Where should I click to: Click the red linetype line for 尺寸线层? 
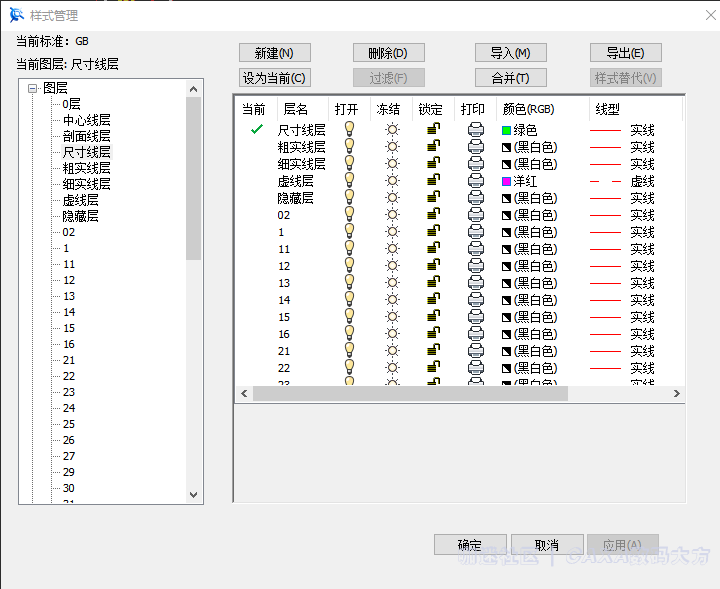pos(606,130)
